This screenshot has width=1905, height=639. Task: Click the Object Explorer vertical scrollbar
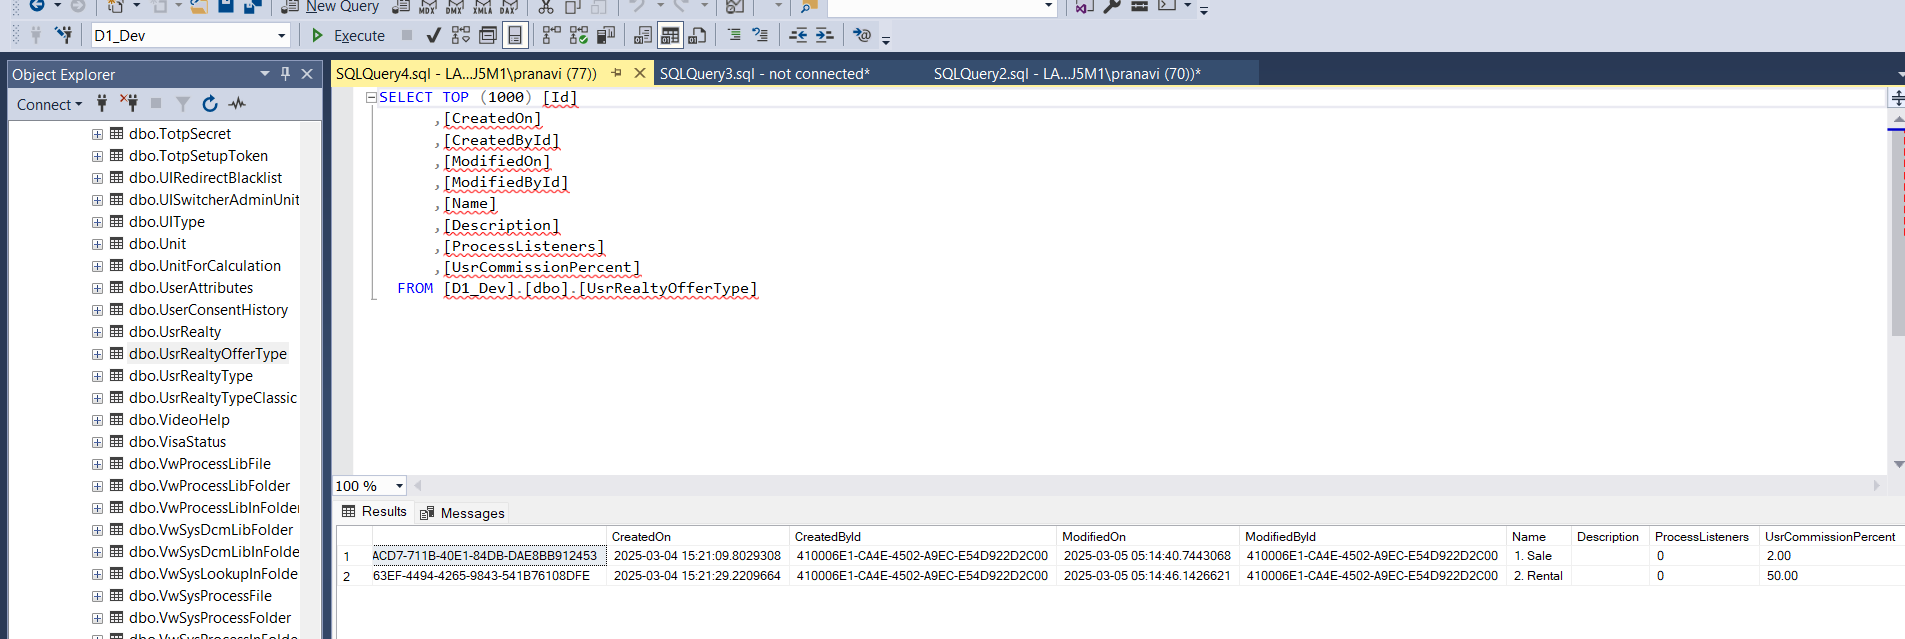coord(311,380)
